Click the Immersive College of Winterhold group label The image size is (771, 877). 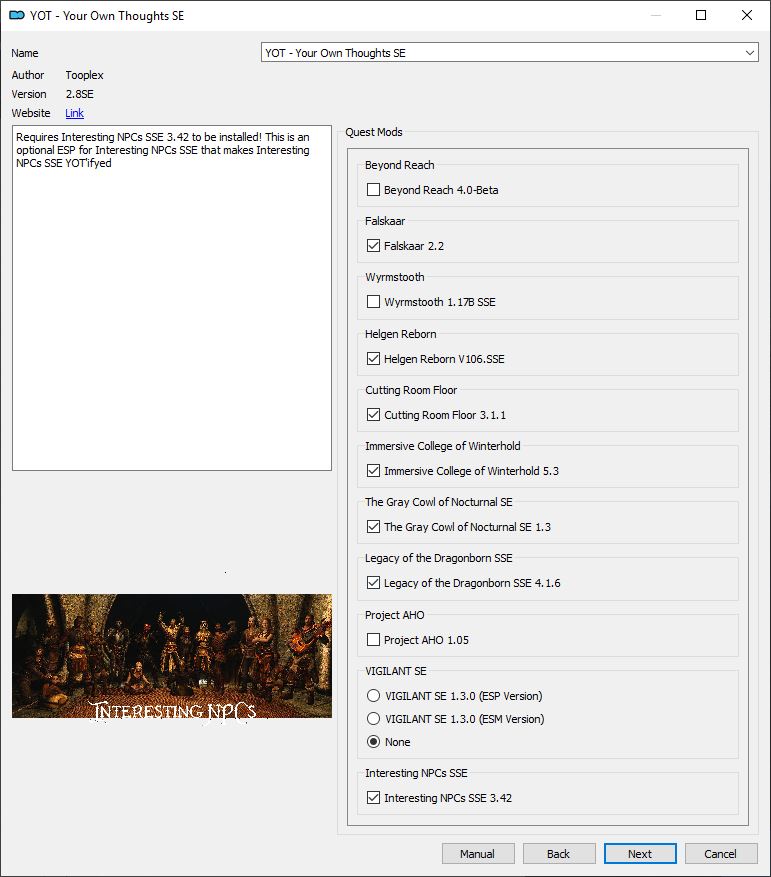pos(443,446)
